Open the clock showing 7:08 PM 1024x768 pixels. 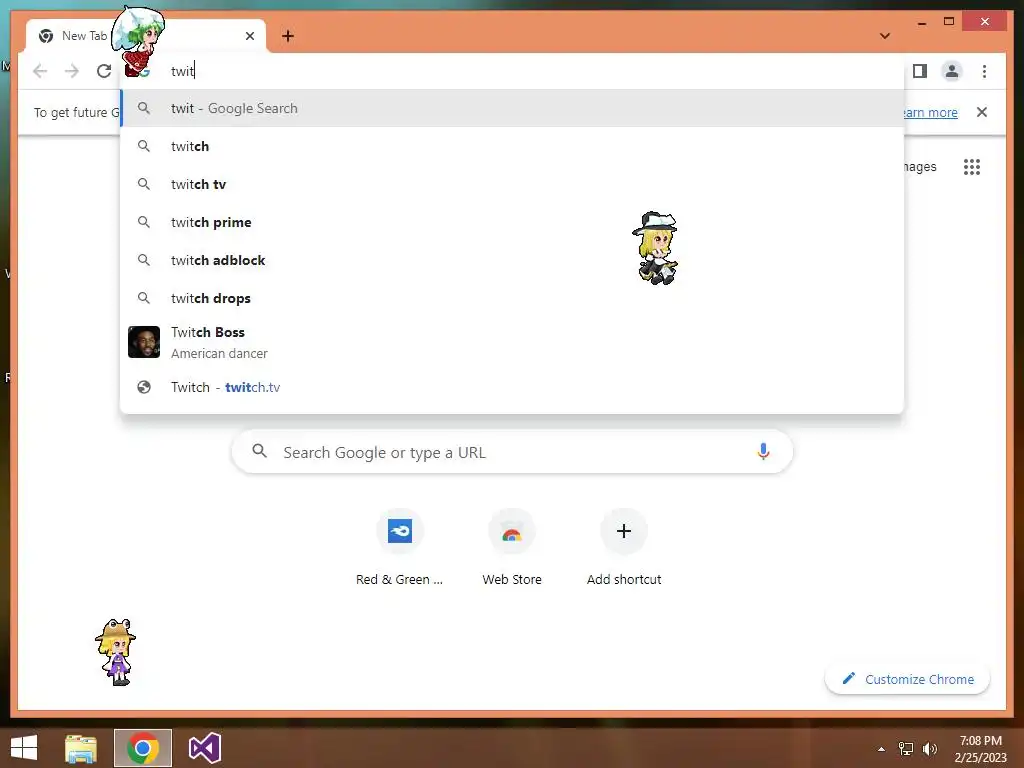pos(980,749)
